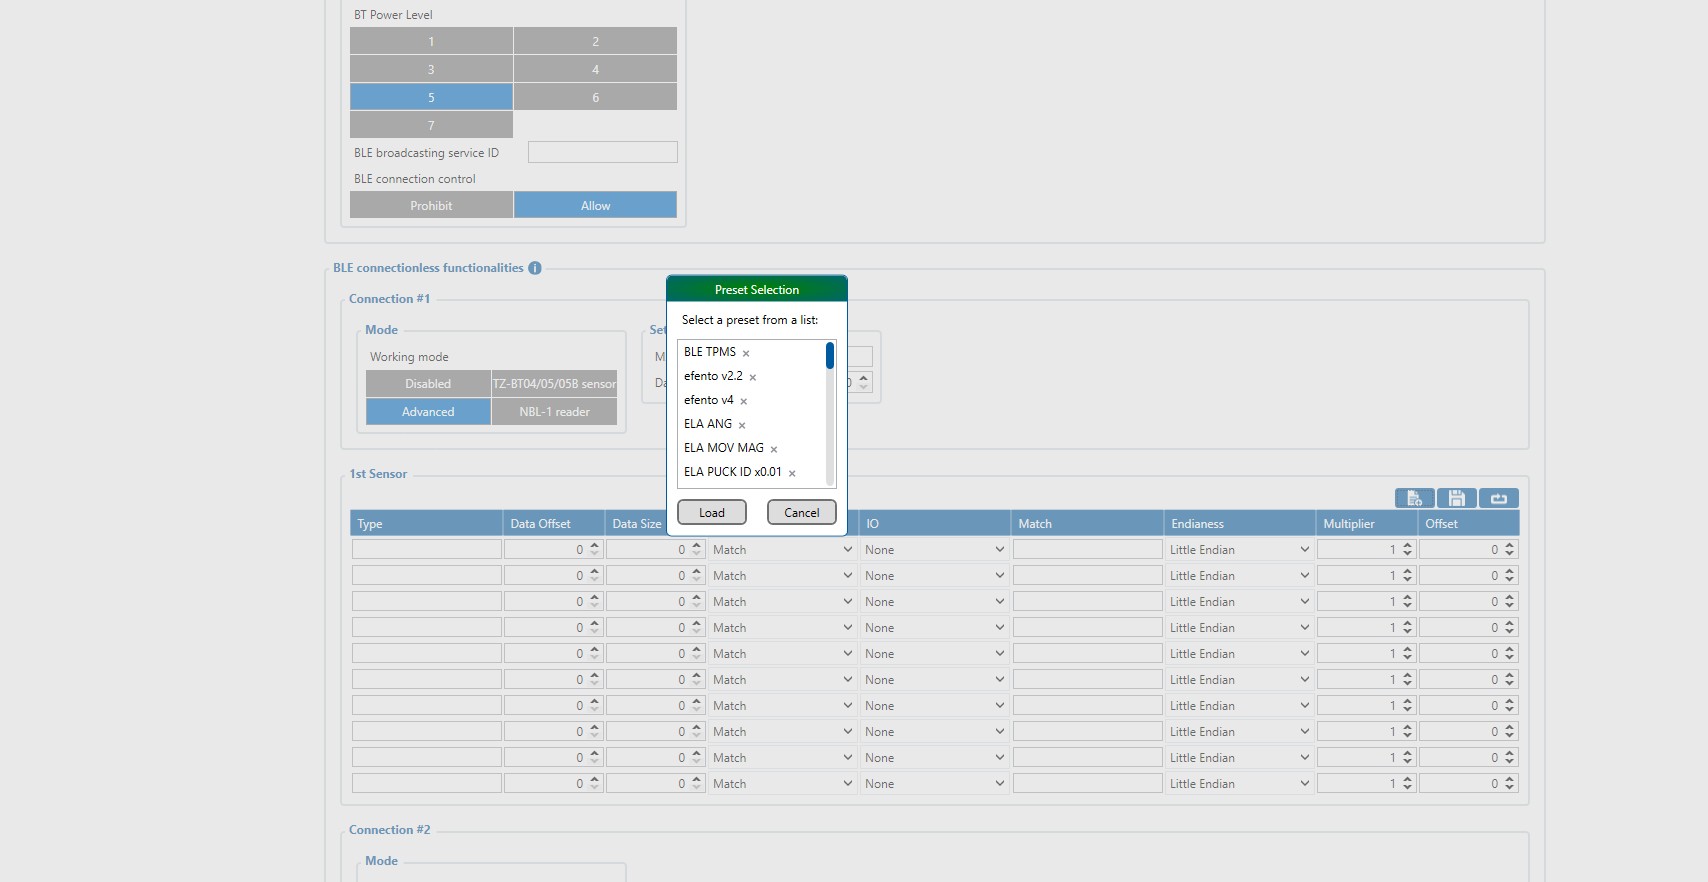Click the info icon beside BLE connectionless functionalities
This screenshot has height=882, width=1708.
tap(535, 268)
